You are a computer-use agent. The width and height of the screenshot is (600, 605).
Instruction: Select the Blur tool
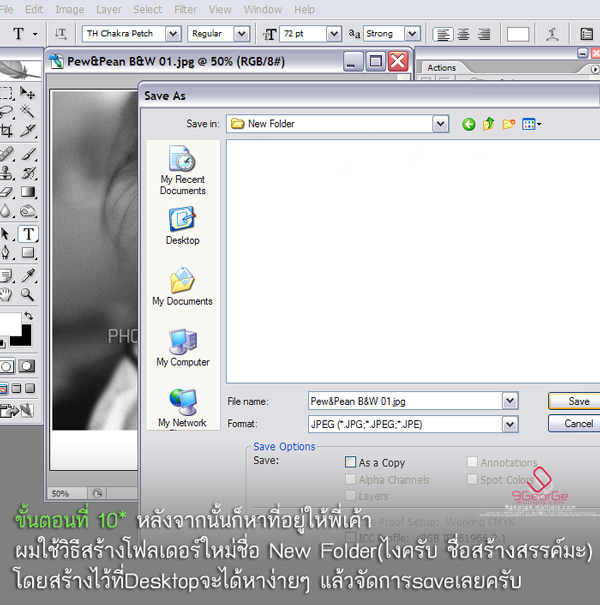pos(6,211)
